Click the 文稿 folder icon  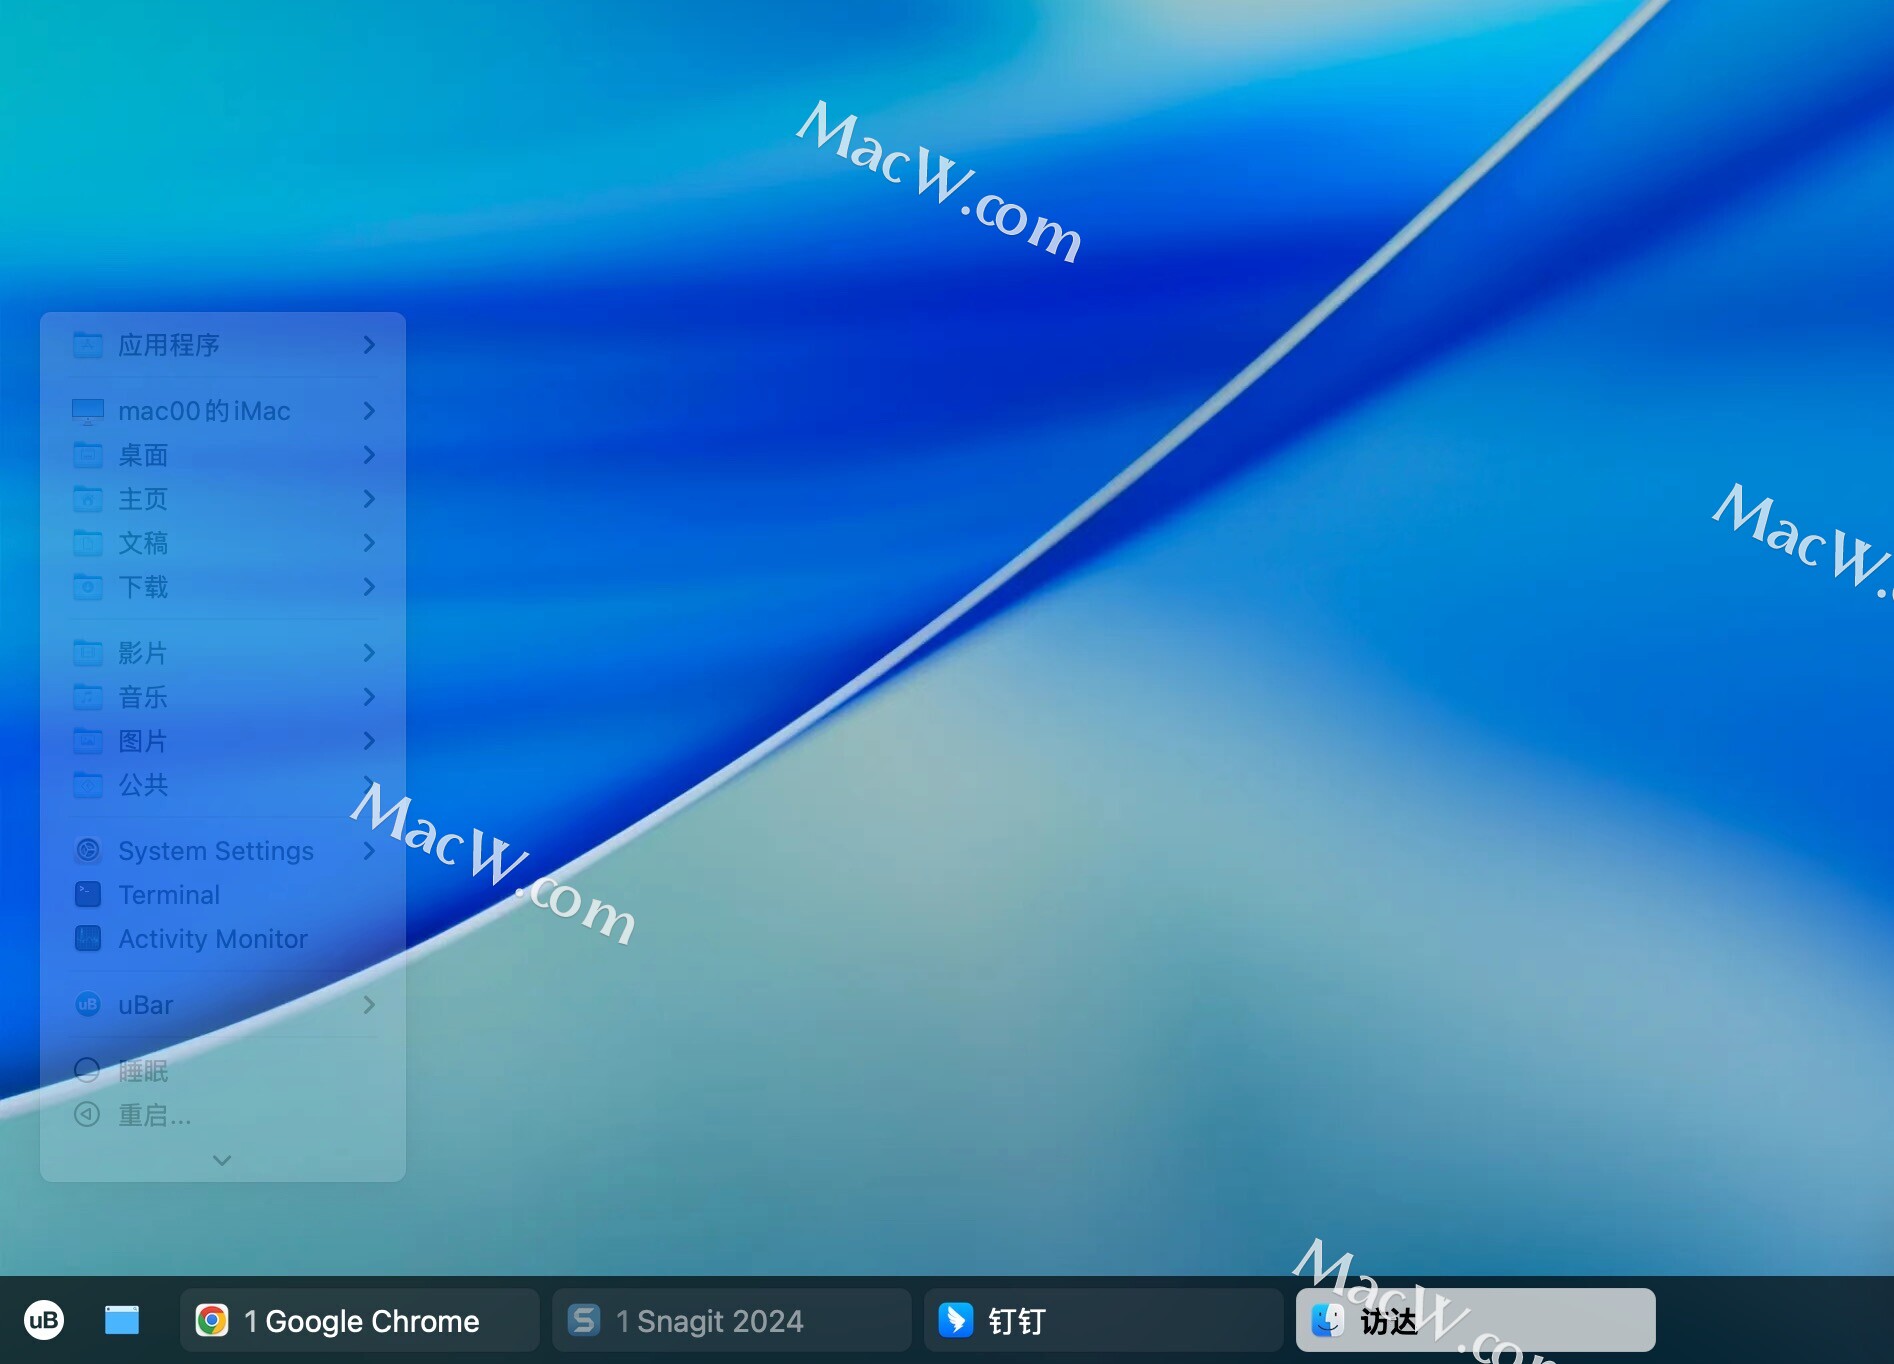[88, 543]
